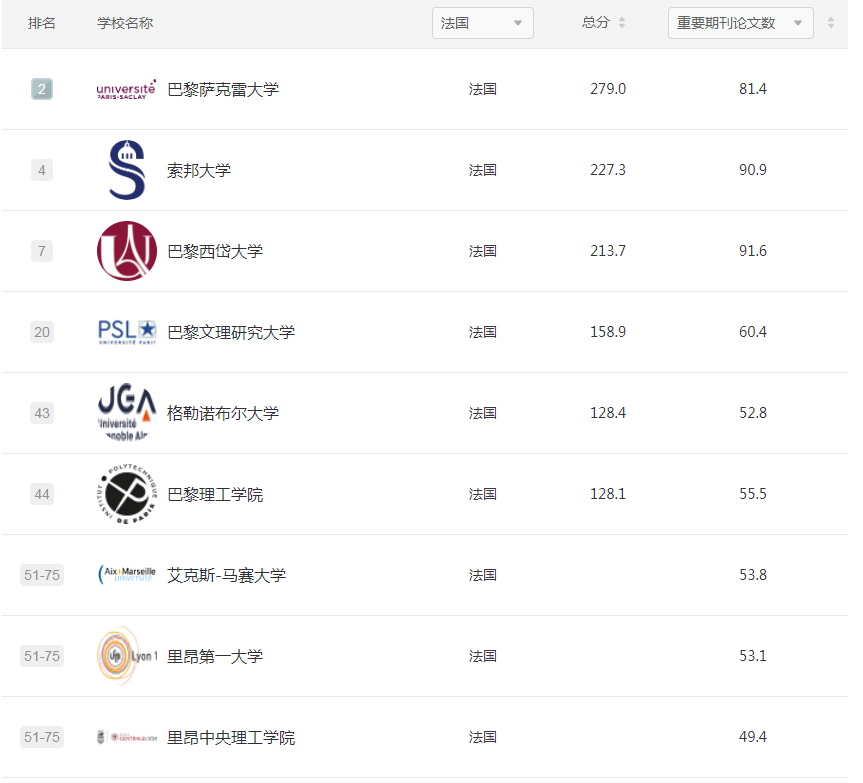Image resolution: width=863 pixels, height=783 pixels.
Task: Open the 重要期刊论文数 indicator dropdown
Action: coord(740,22)
